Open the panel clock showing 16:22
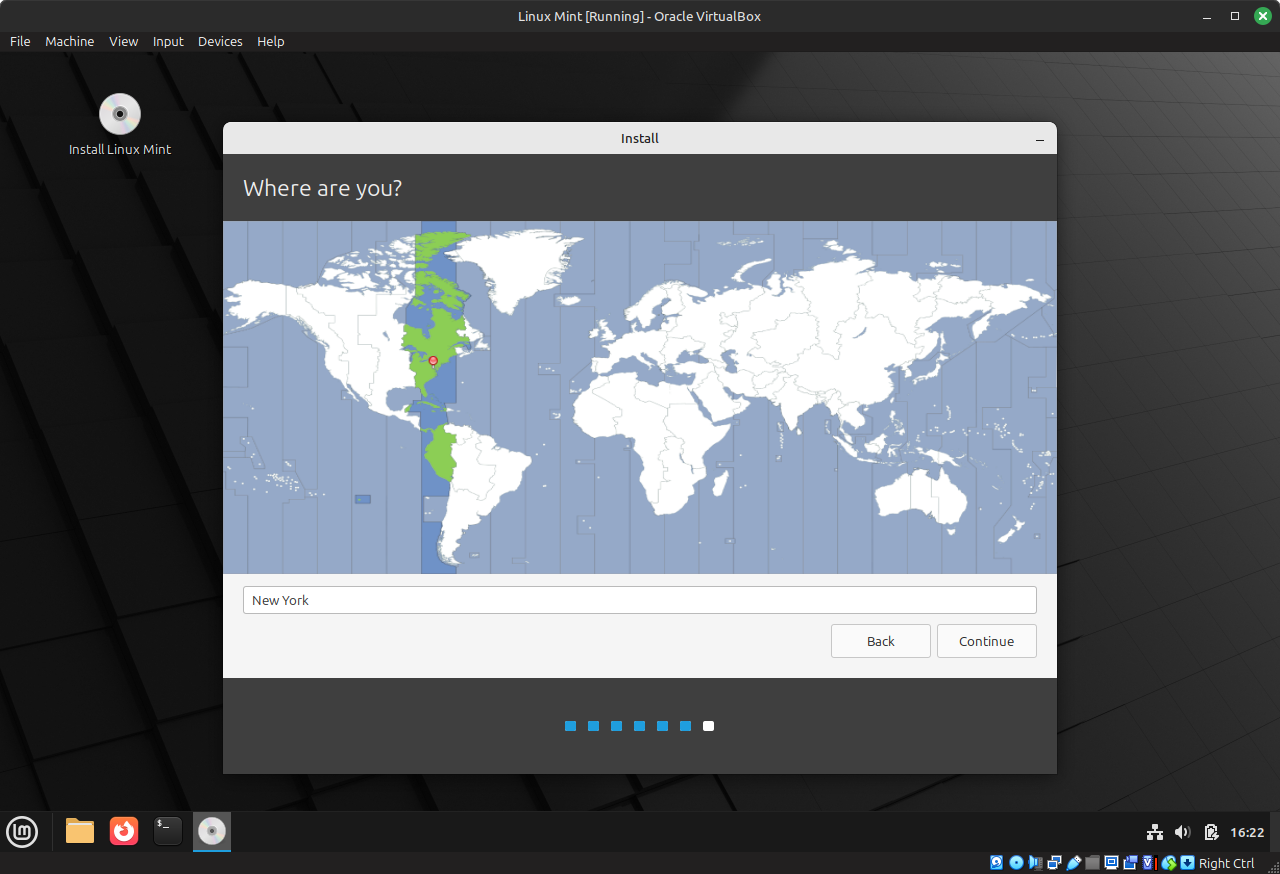Image resolution: width=1280 pixels, height=874 pixels. (x=1247, y=832)
